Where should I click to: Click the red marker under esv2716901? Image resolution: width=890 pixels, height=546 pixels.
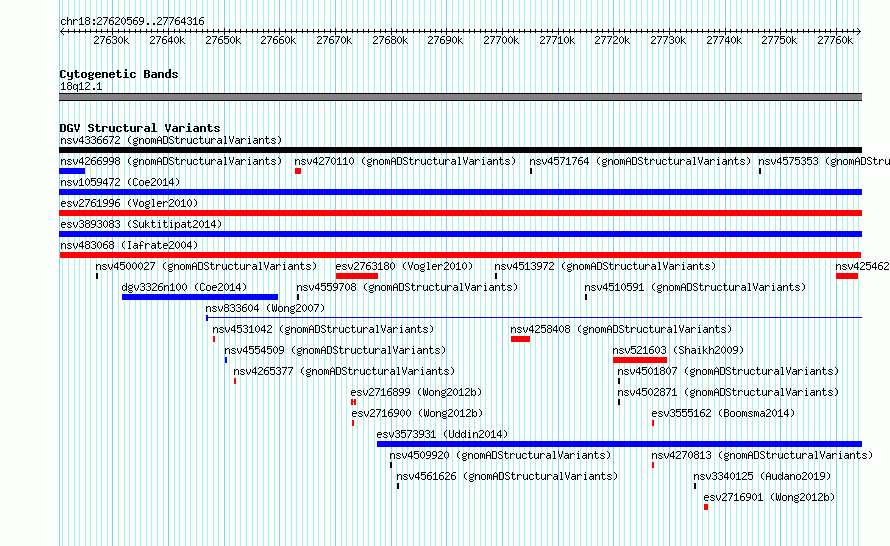[706, 507]
